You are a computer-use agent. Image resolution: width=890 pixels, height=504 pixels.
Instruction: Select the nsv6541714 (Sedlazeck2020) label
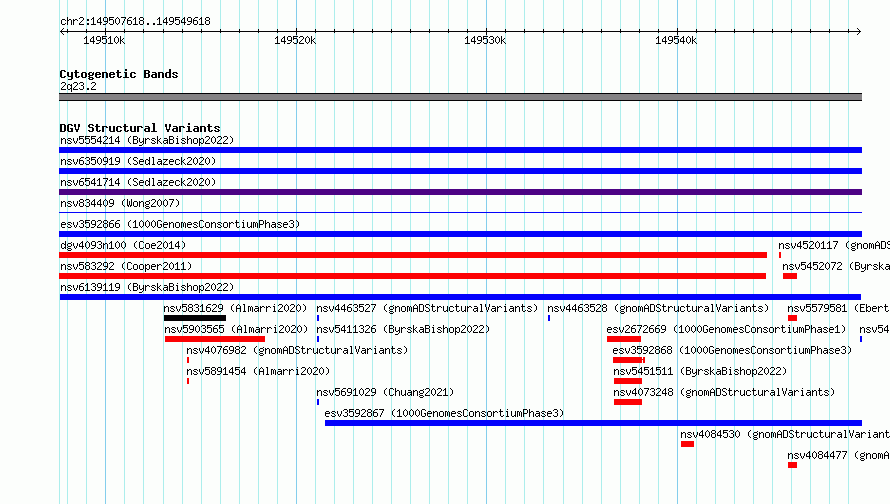click(138, 182)
